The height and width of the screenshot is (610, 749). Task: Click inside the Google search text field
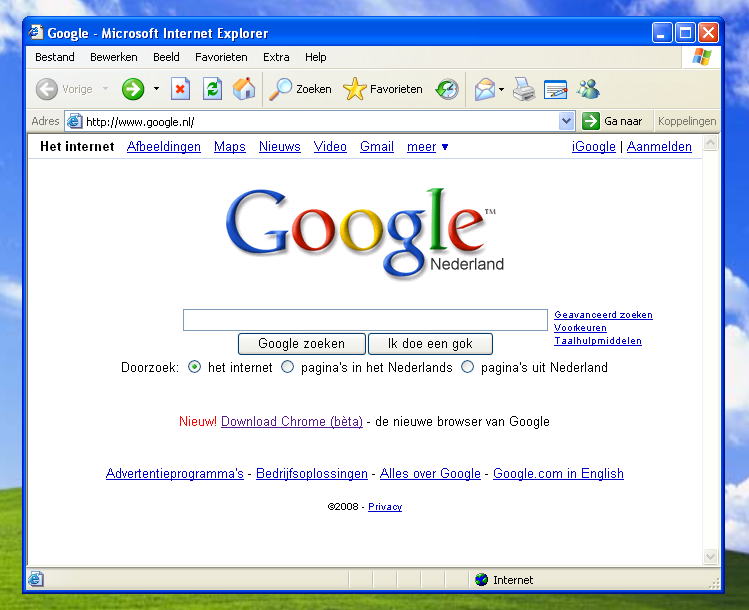pyautogui.click(x=365, y=320)
